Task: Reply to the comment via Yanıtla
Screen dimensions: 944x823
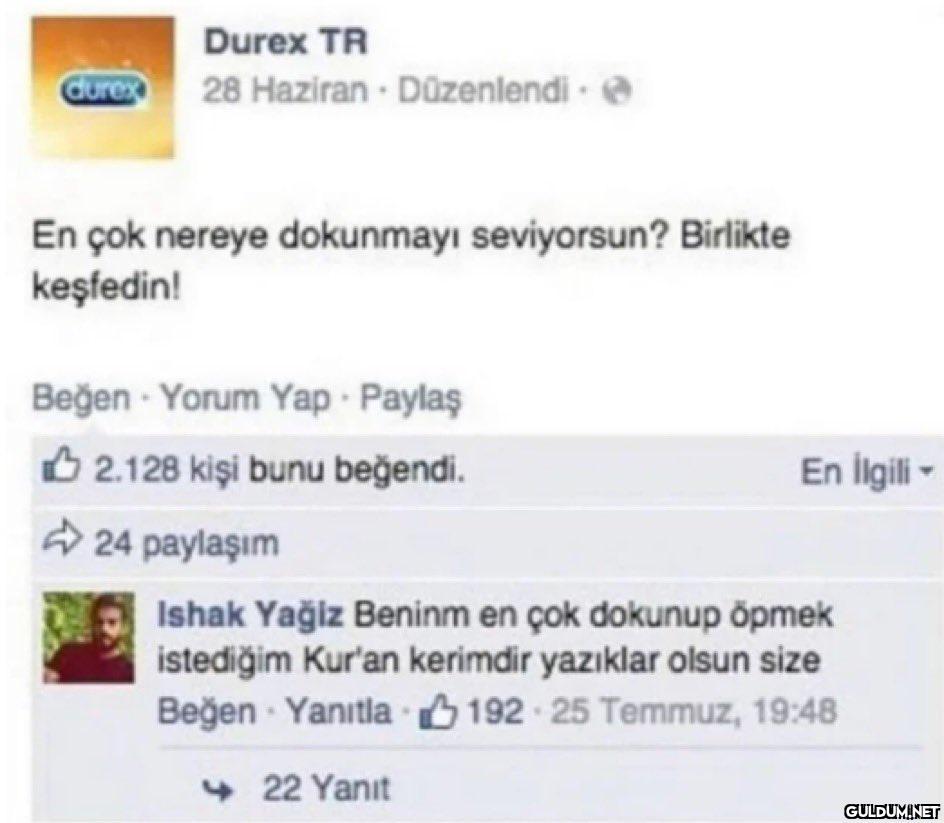Action: tap(338, 711)
